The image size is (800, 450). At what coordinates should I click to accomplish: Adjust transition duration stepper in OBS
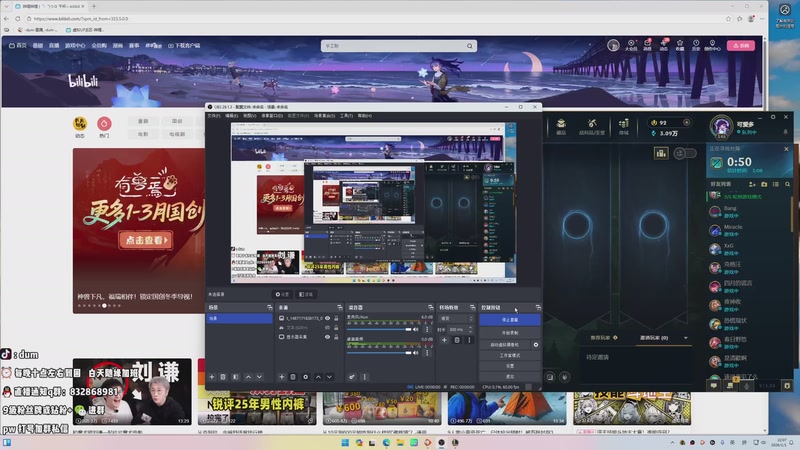pyautogui.click(x=470, y=330)
